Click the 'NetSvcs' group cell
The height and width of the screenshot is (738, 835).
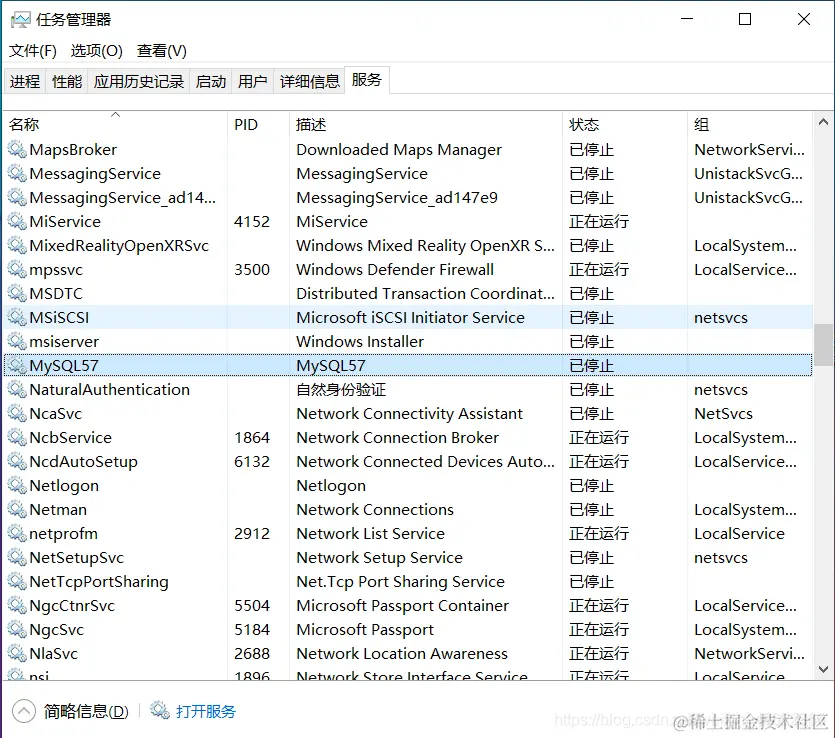tap(723, 413)
